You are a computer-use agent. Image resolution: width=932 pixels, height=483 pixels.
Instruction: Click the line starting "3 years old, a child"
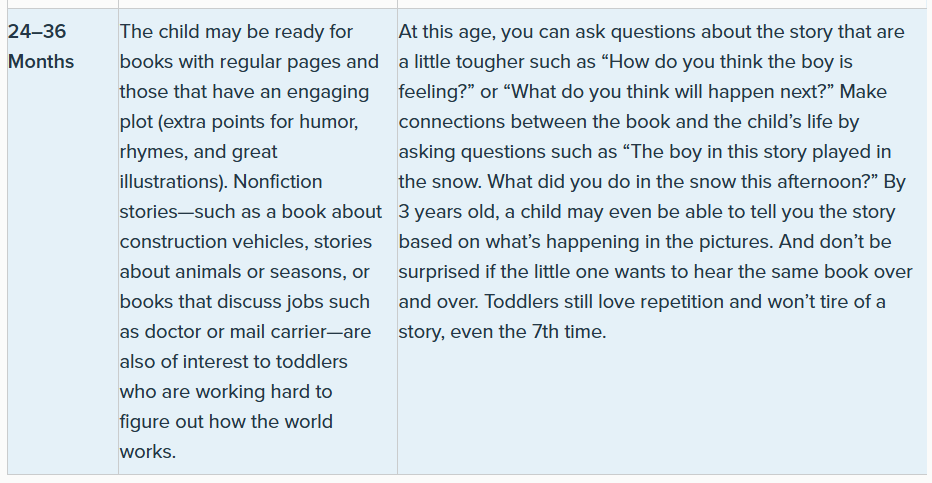point(647,211)
